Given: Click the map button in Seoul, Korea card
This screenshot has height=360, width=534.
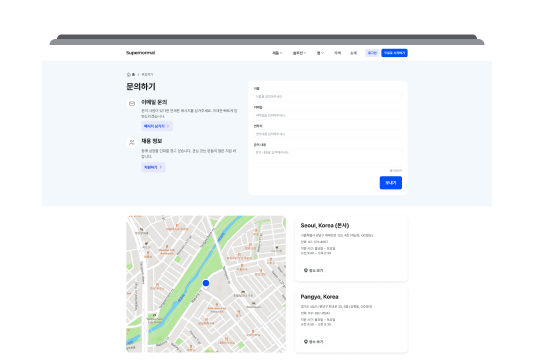Looking at the screenshot, I should pyautogui.click(x=313, y=270).
